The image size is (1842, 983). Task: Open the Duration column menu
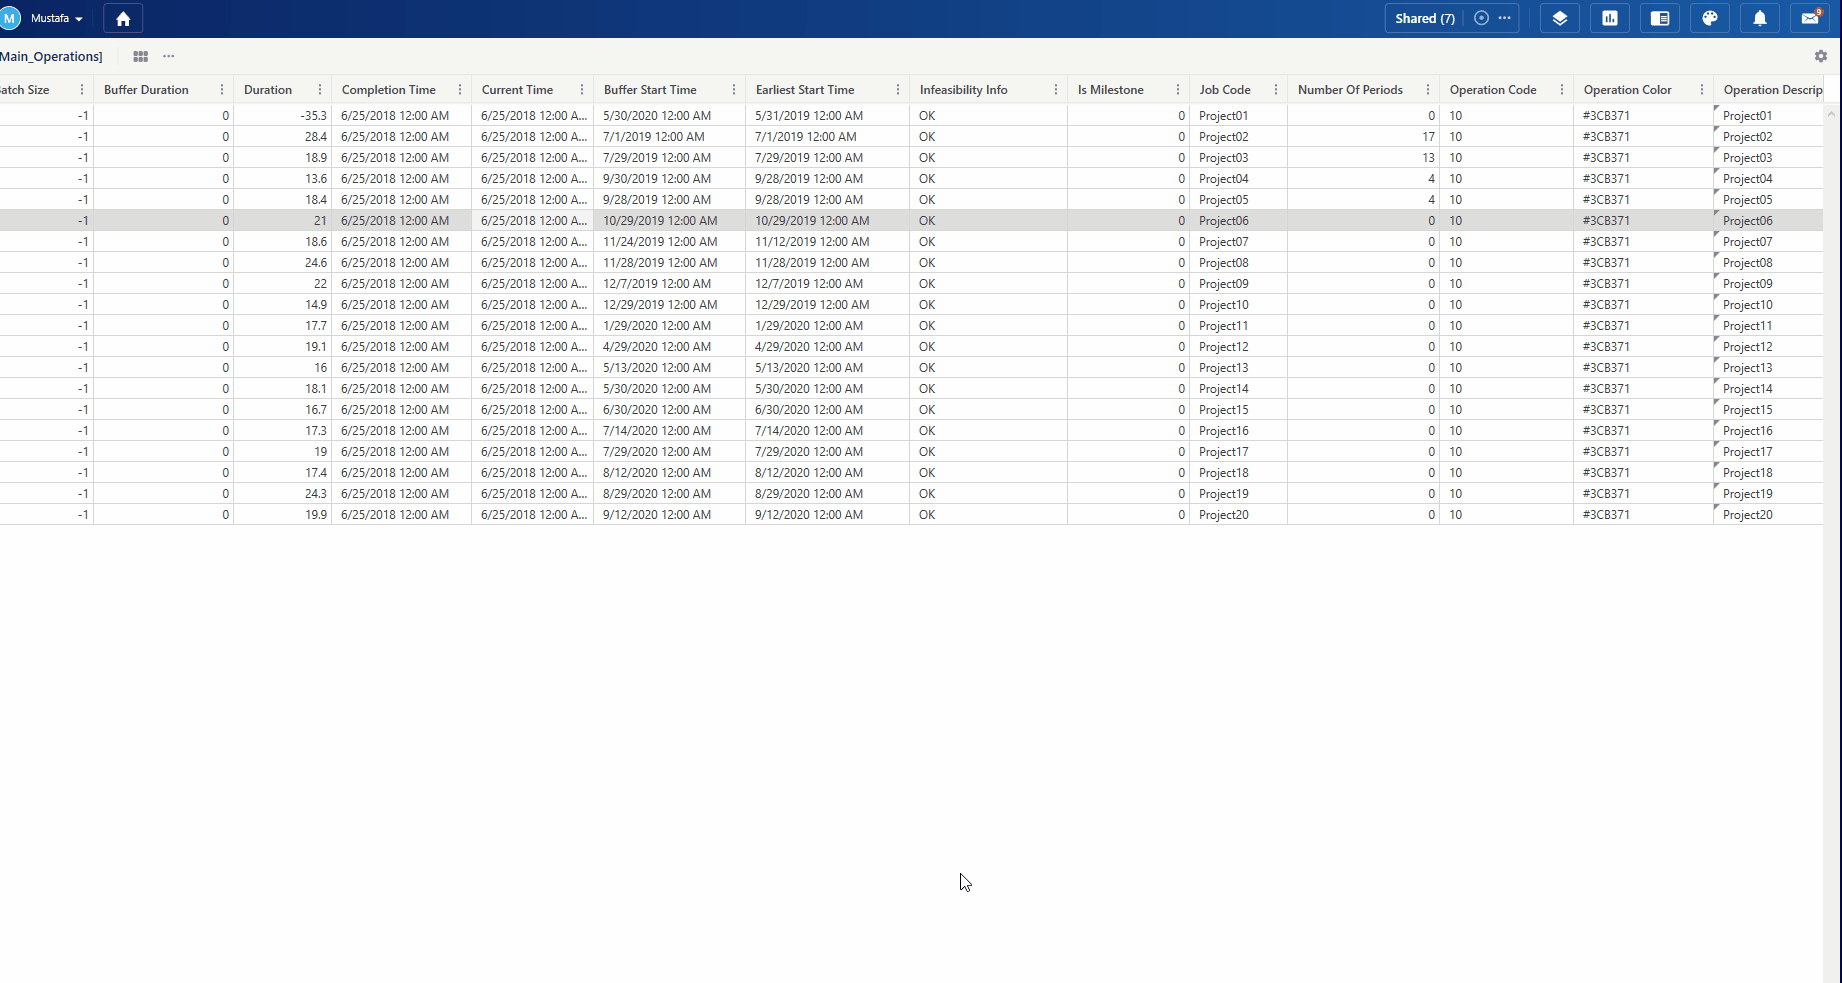[x=319, y=90]
